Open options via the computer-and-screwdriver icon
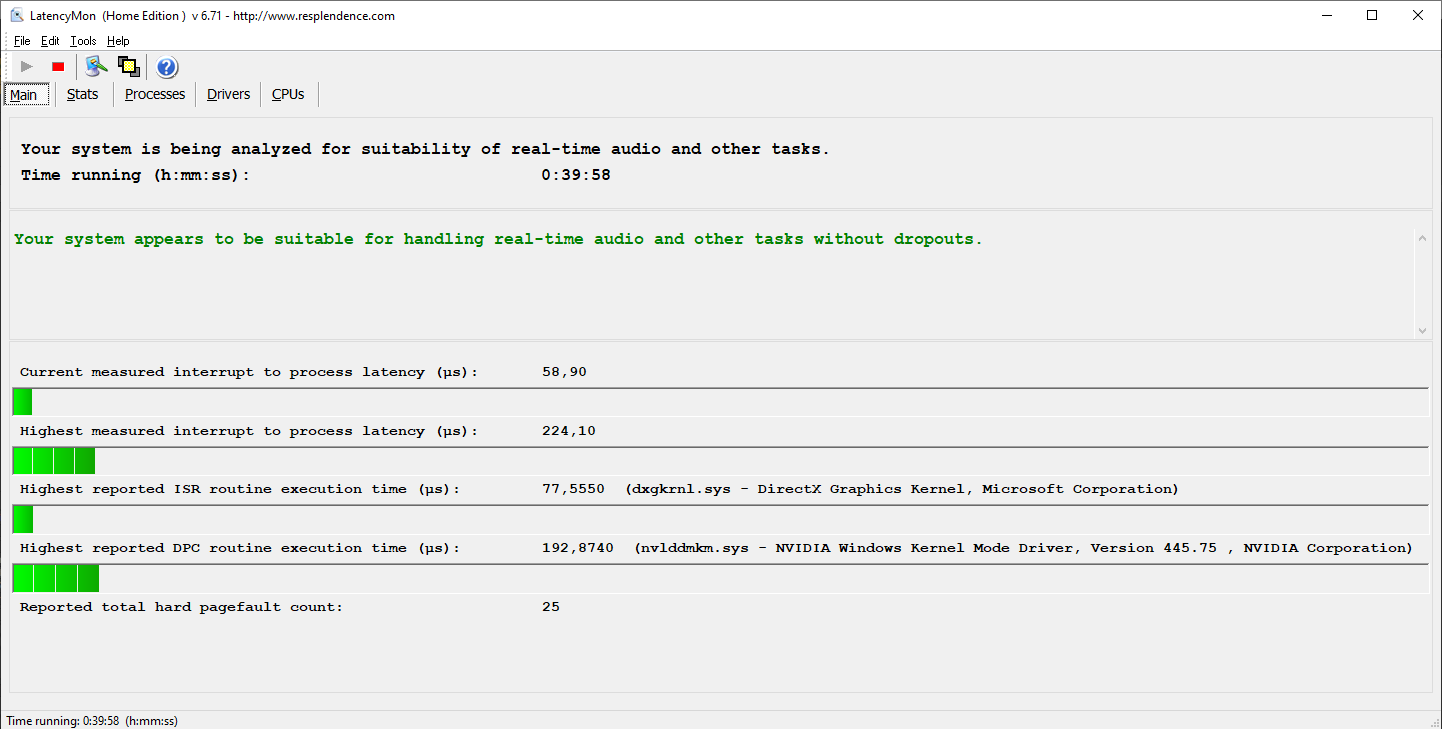Image resolution: width=1442 pixels, height=729 pixels. 95,66
